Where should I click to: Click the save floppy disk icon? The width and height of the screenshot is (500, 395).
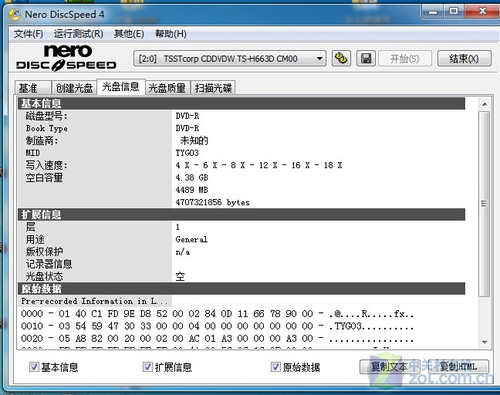(366, 59)
